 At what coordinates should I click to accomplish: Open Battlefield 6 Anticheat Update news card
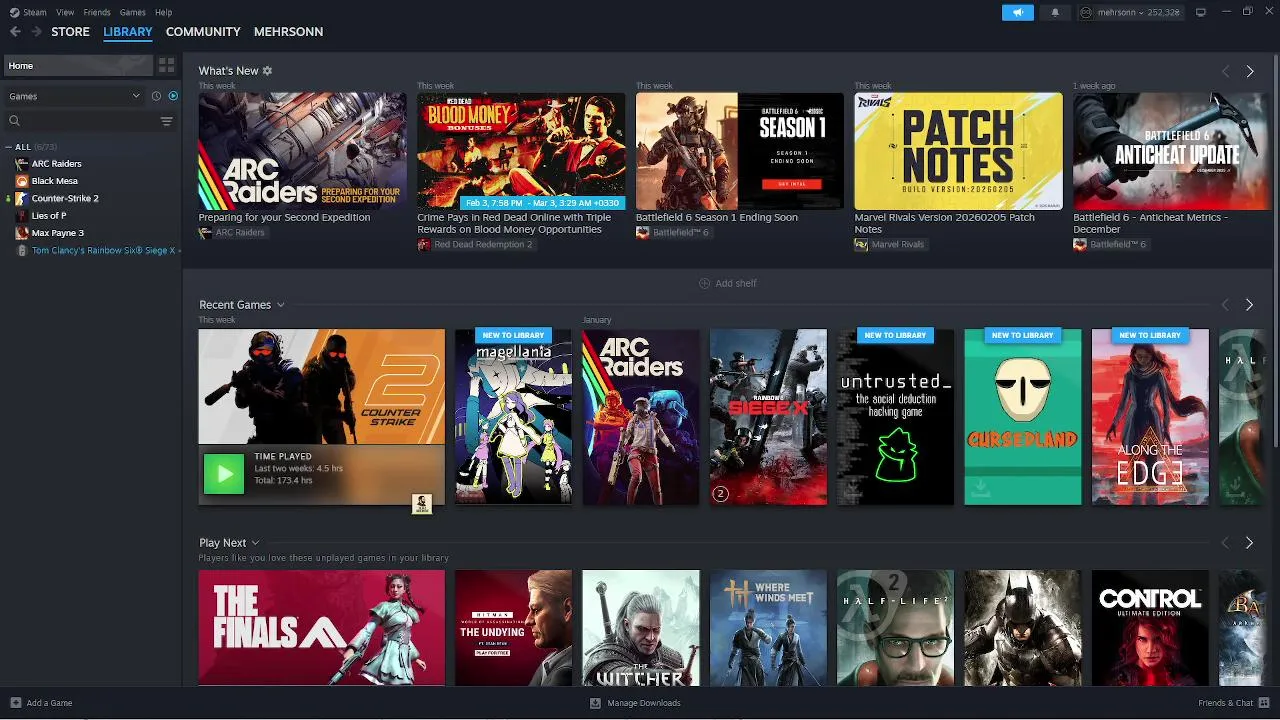(x=1170, y=151)
